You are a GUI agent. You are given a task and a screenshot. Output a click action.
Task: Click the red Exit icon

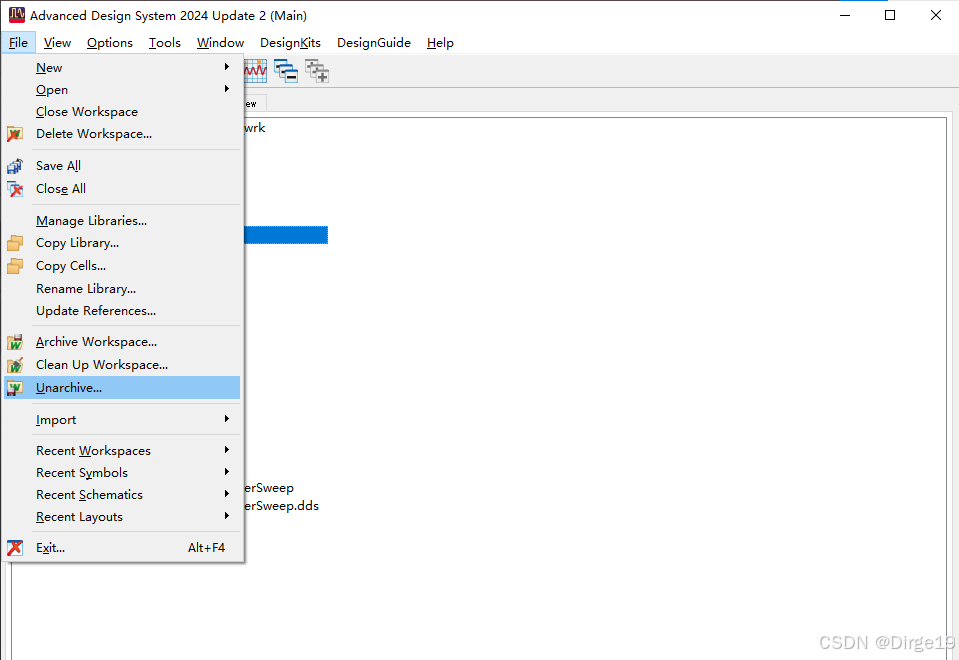(15, 547)
